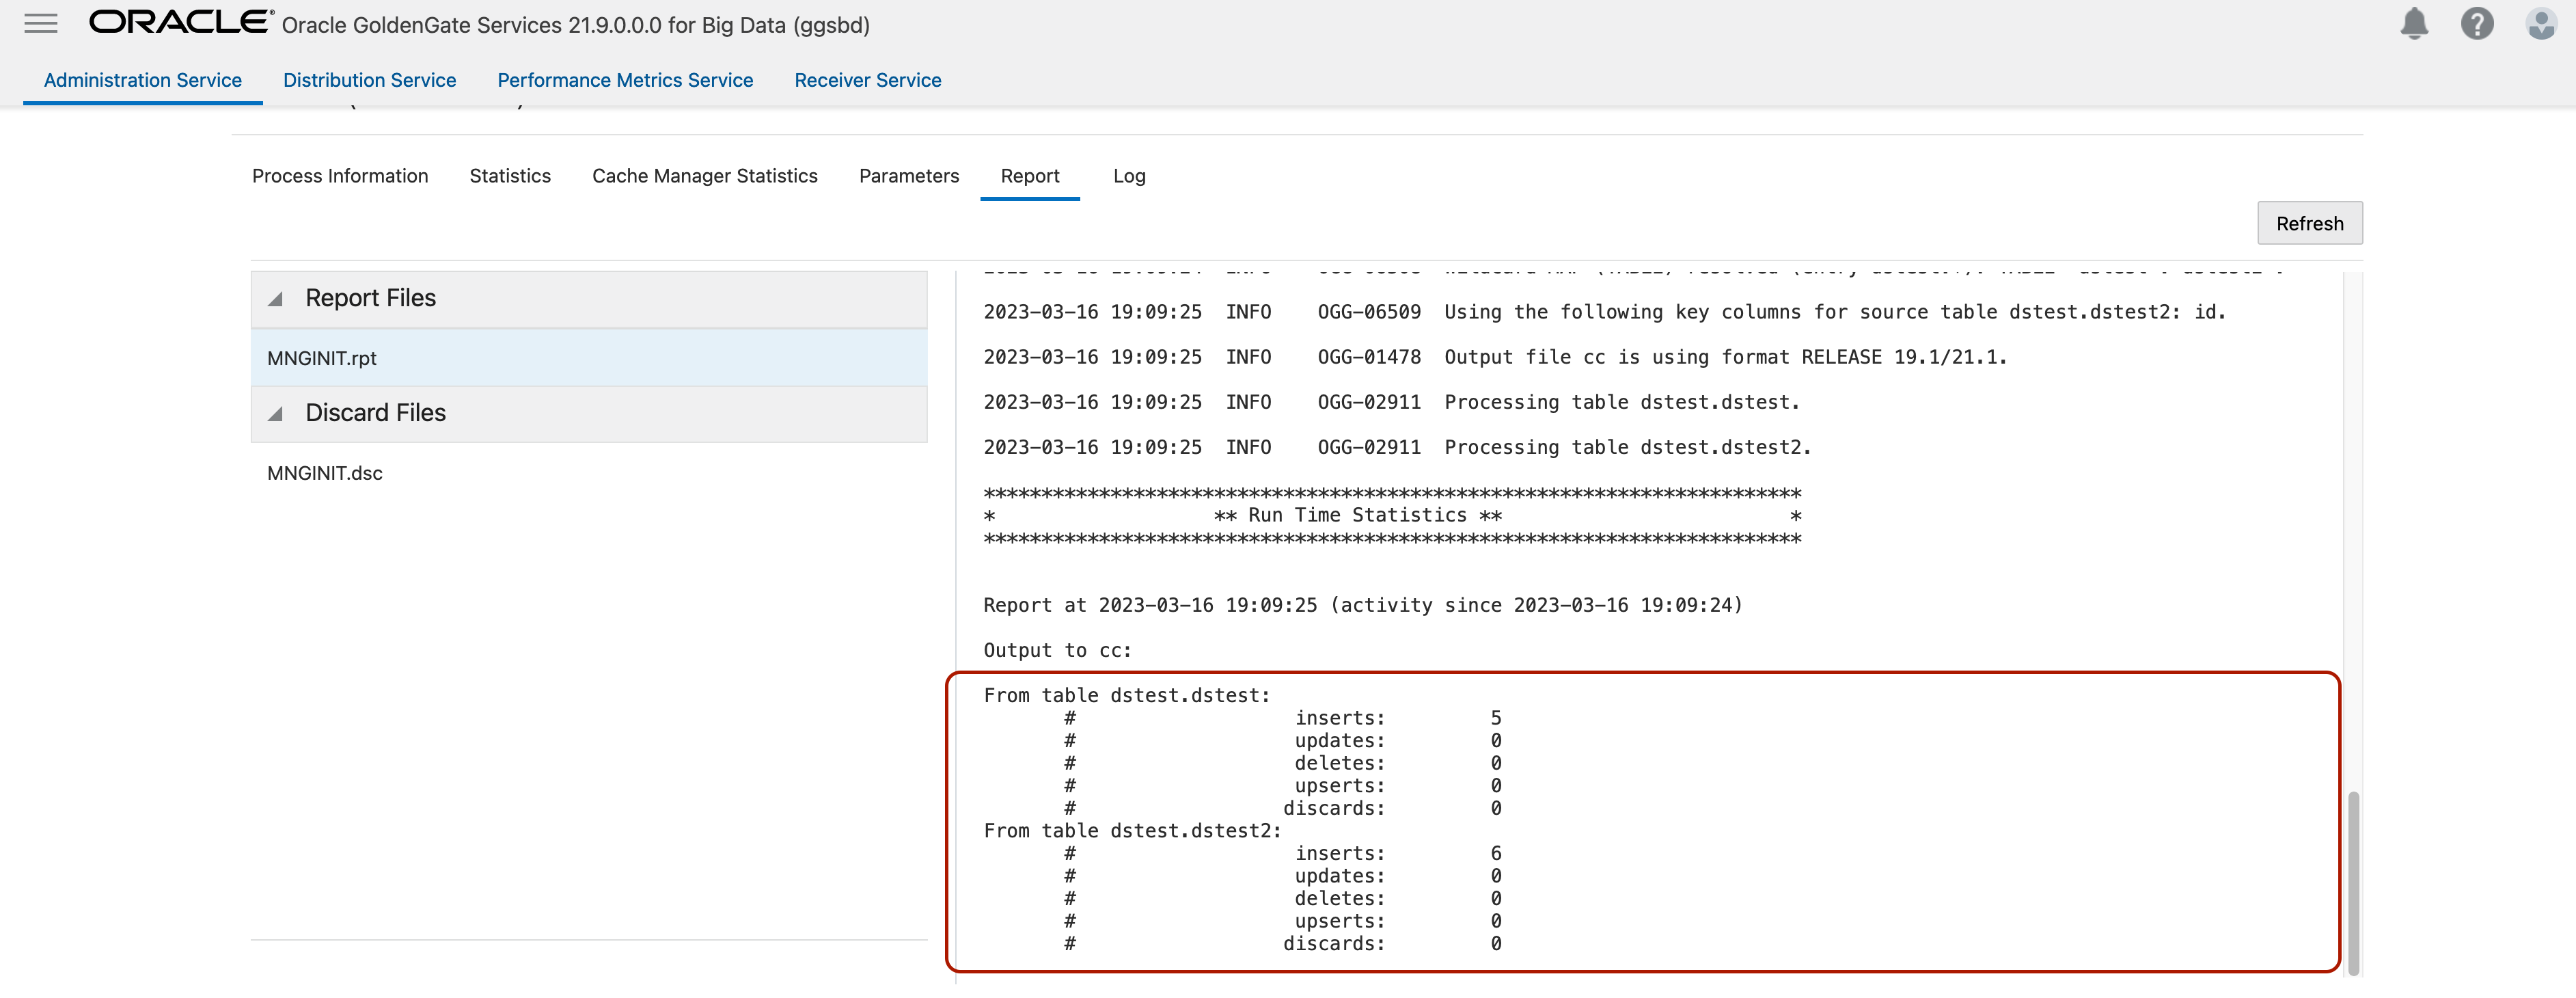Collapse the Discard Files section
2576x998 pixels.
(276, 414)
